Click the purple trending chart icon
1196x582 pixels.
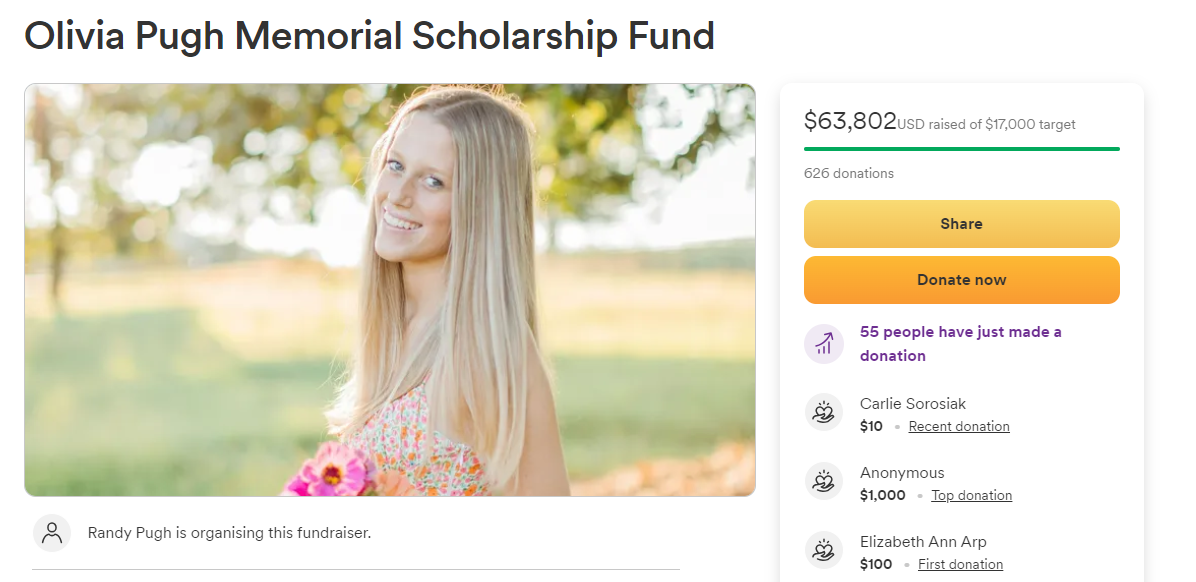(824, 344)
